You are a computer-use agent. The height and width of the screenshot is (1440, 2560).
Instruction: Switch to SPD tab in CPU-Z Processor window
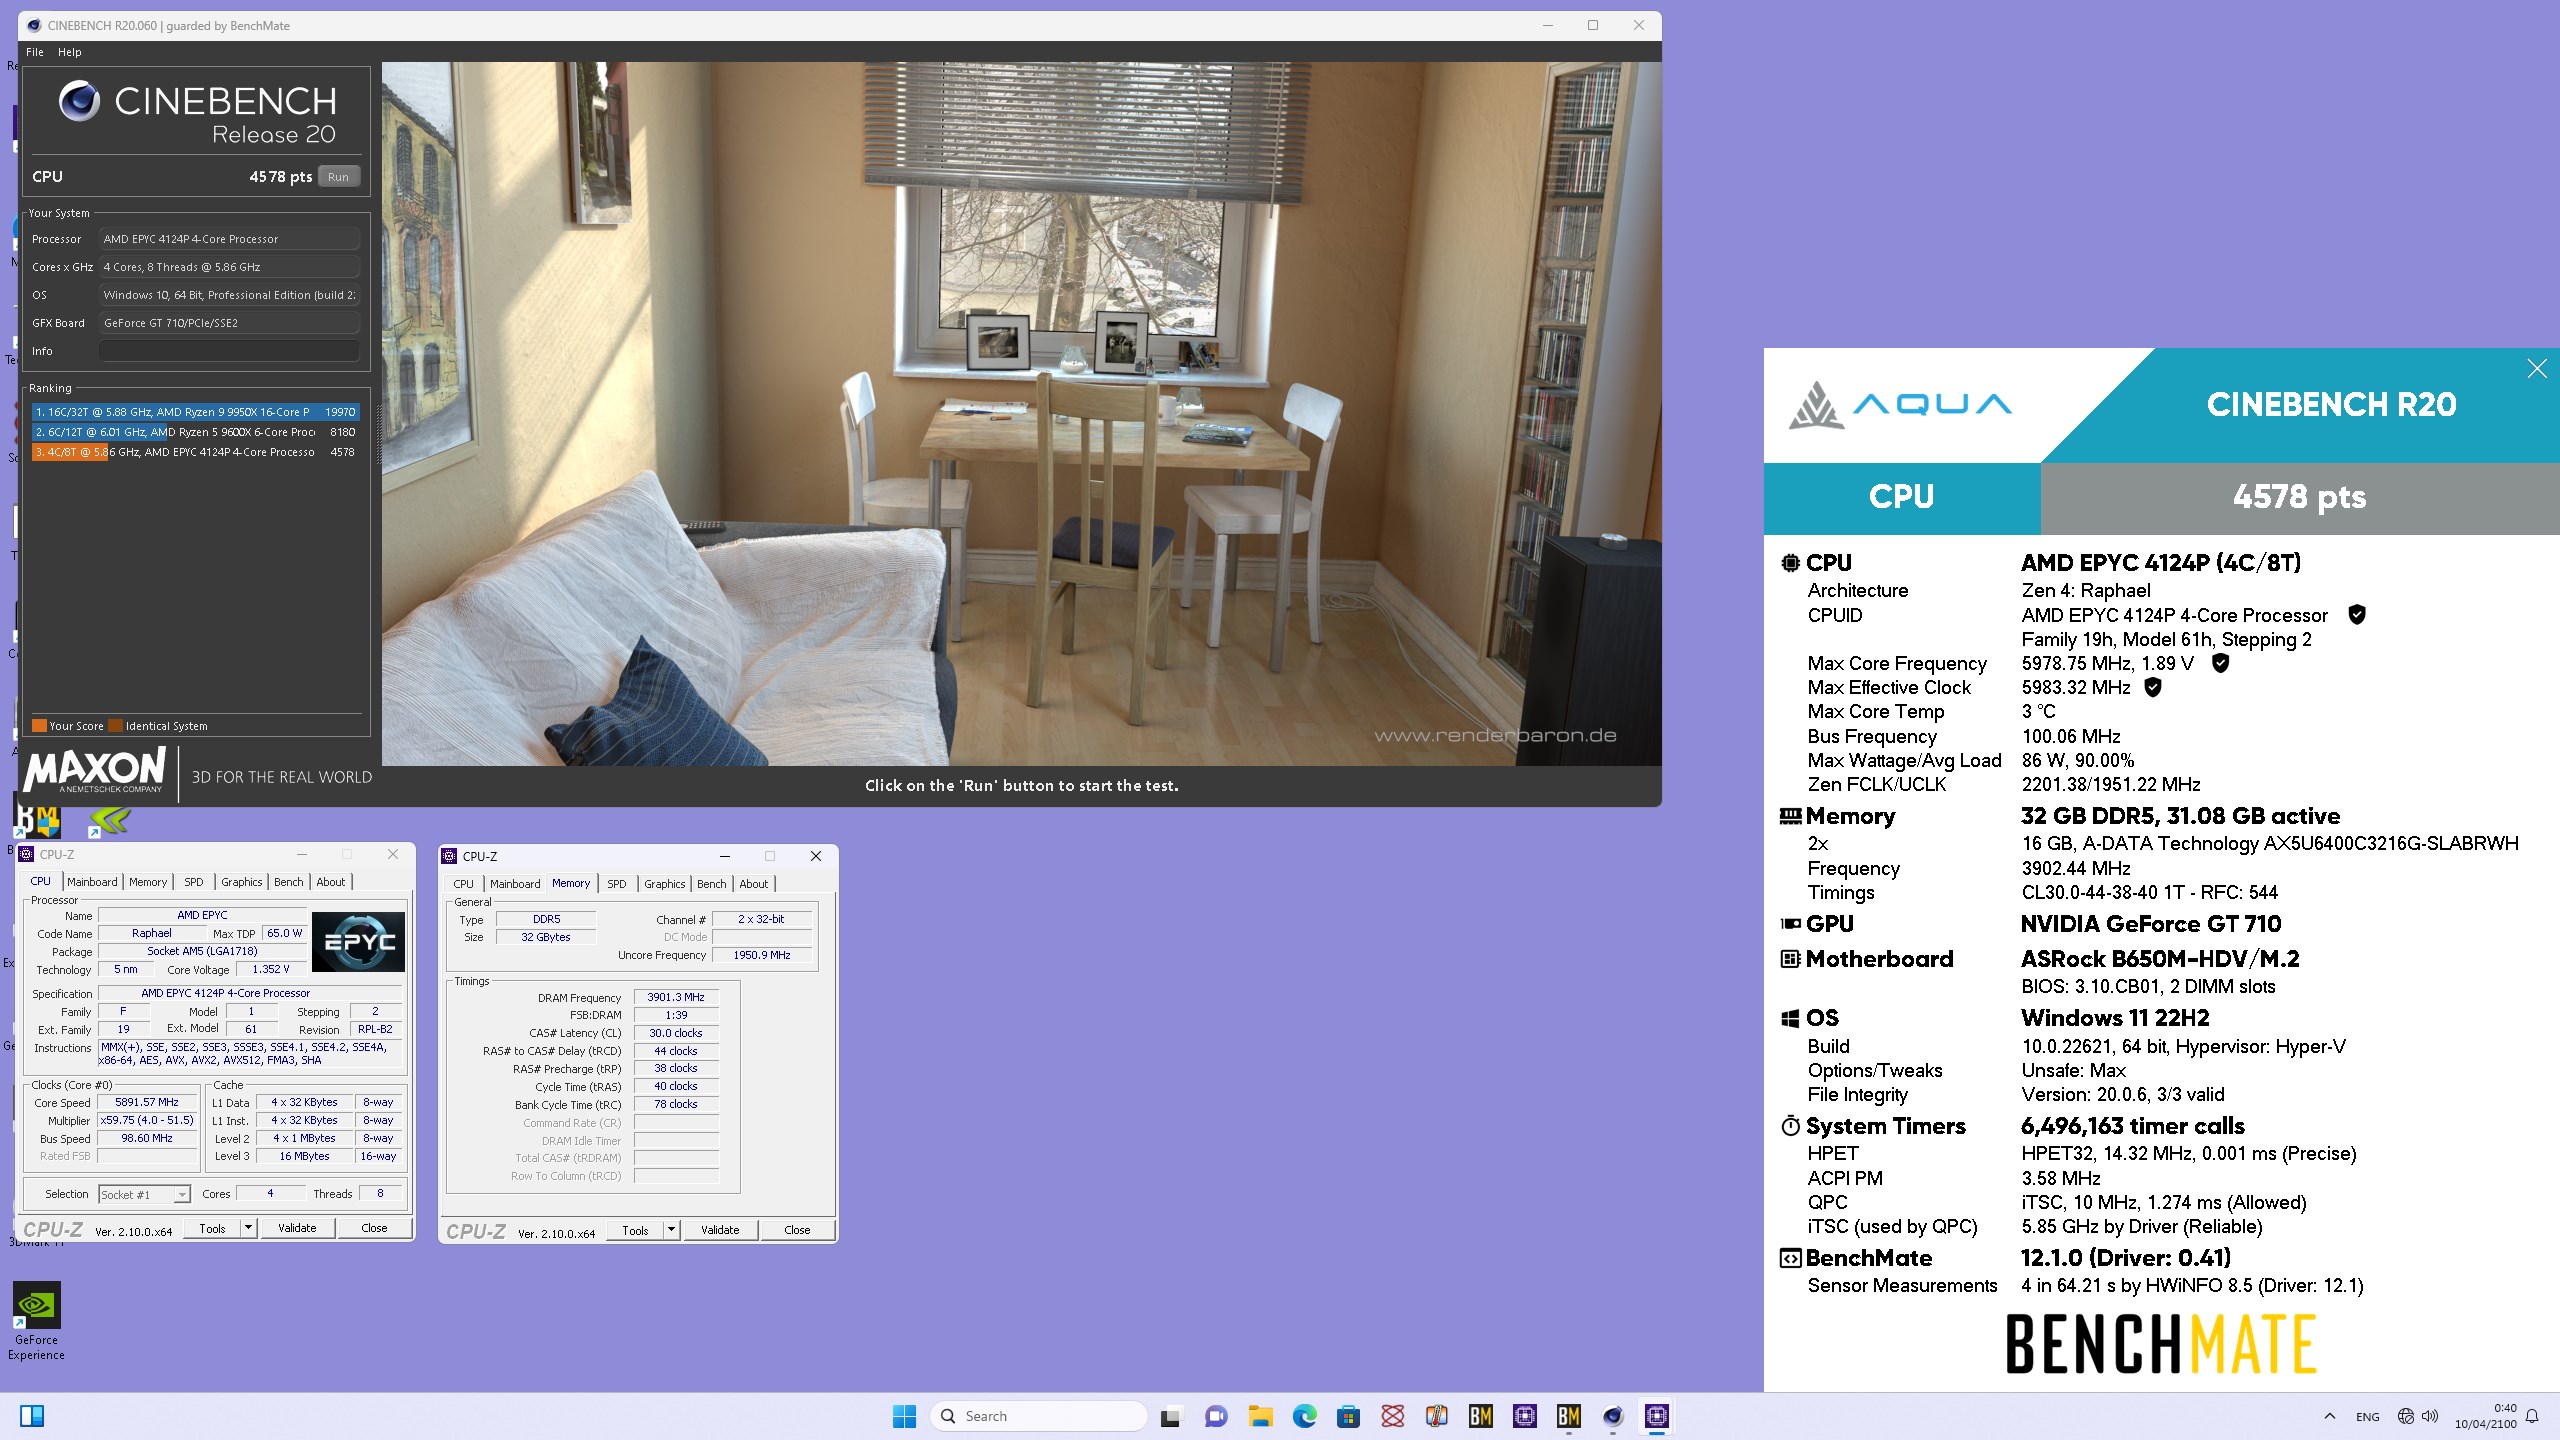point(194,882)
